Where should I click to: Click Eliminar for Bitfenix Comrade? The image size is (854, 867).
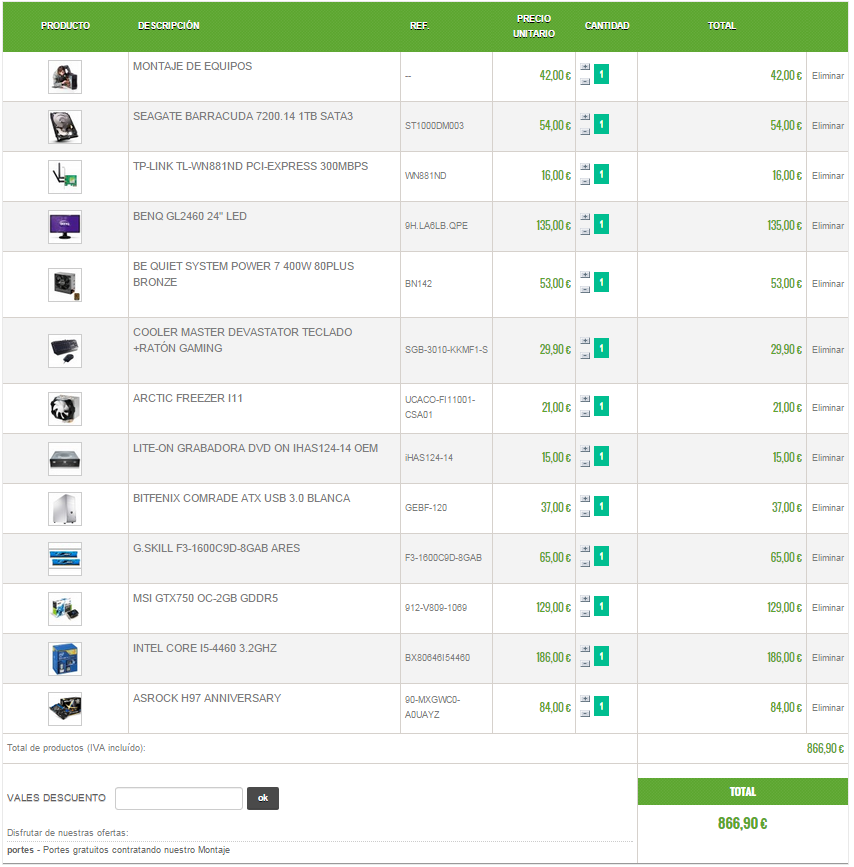[827, 508]
